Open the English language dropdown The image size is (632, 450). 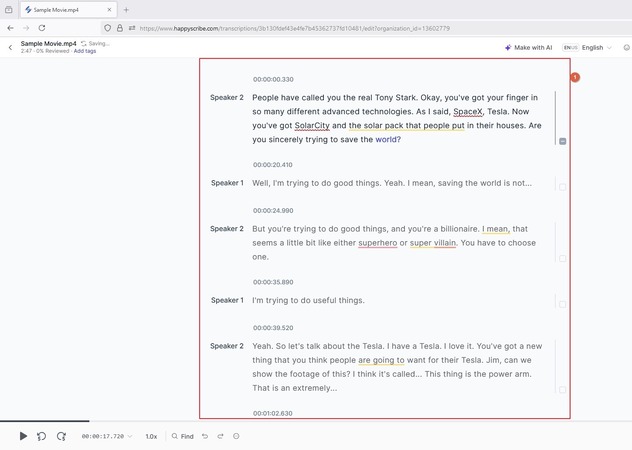[587, 48]
